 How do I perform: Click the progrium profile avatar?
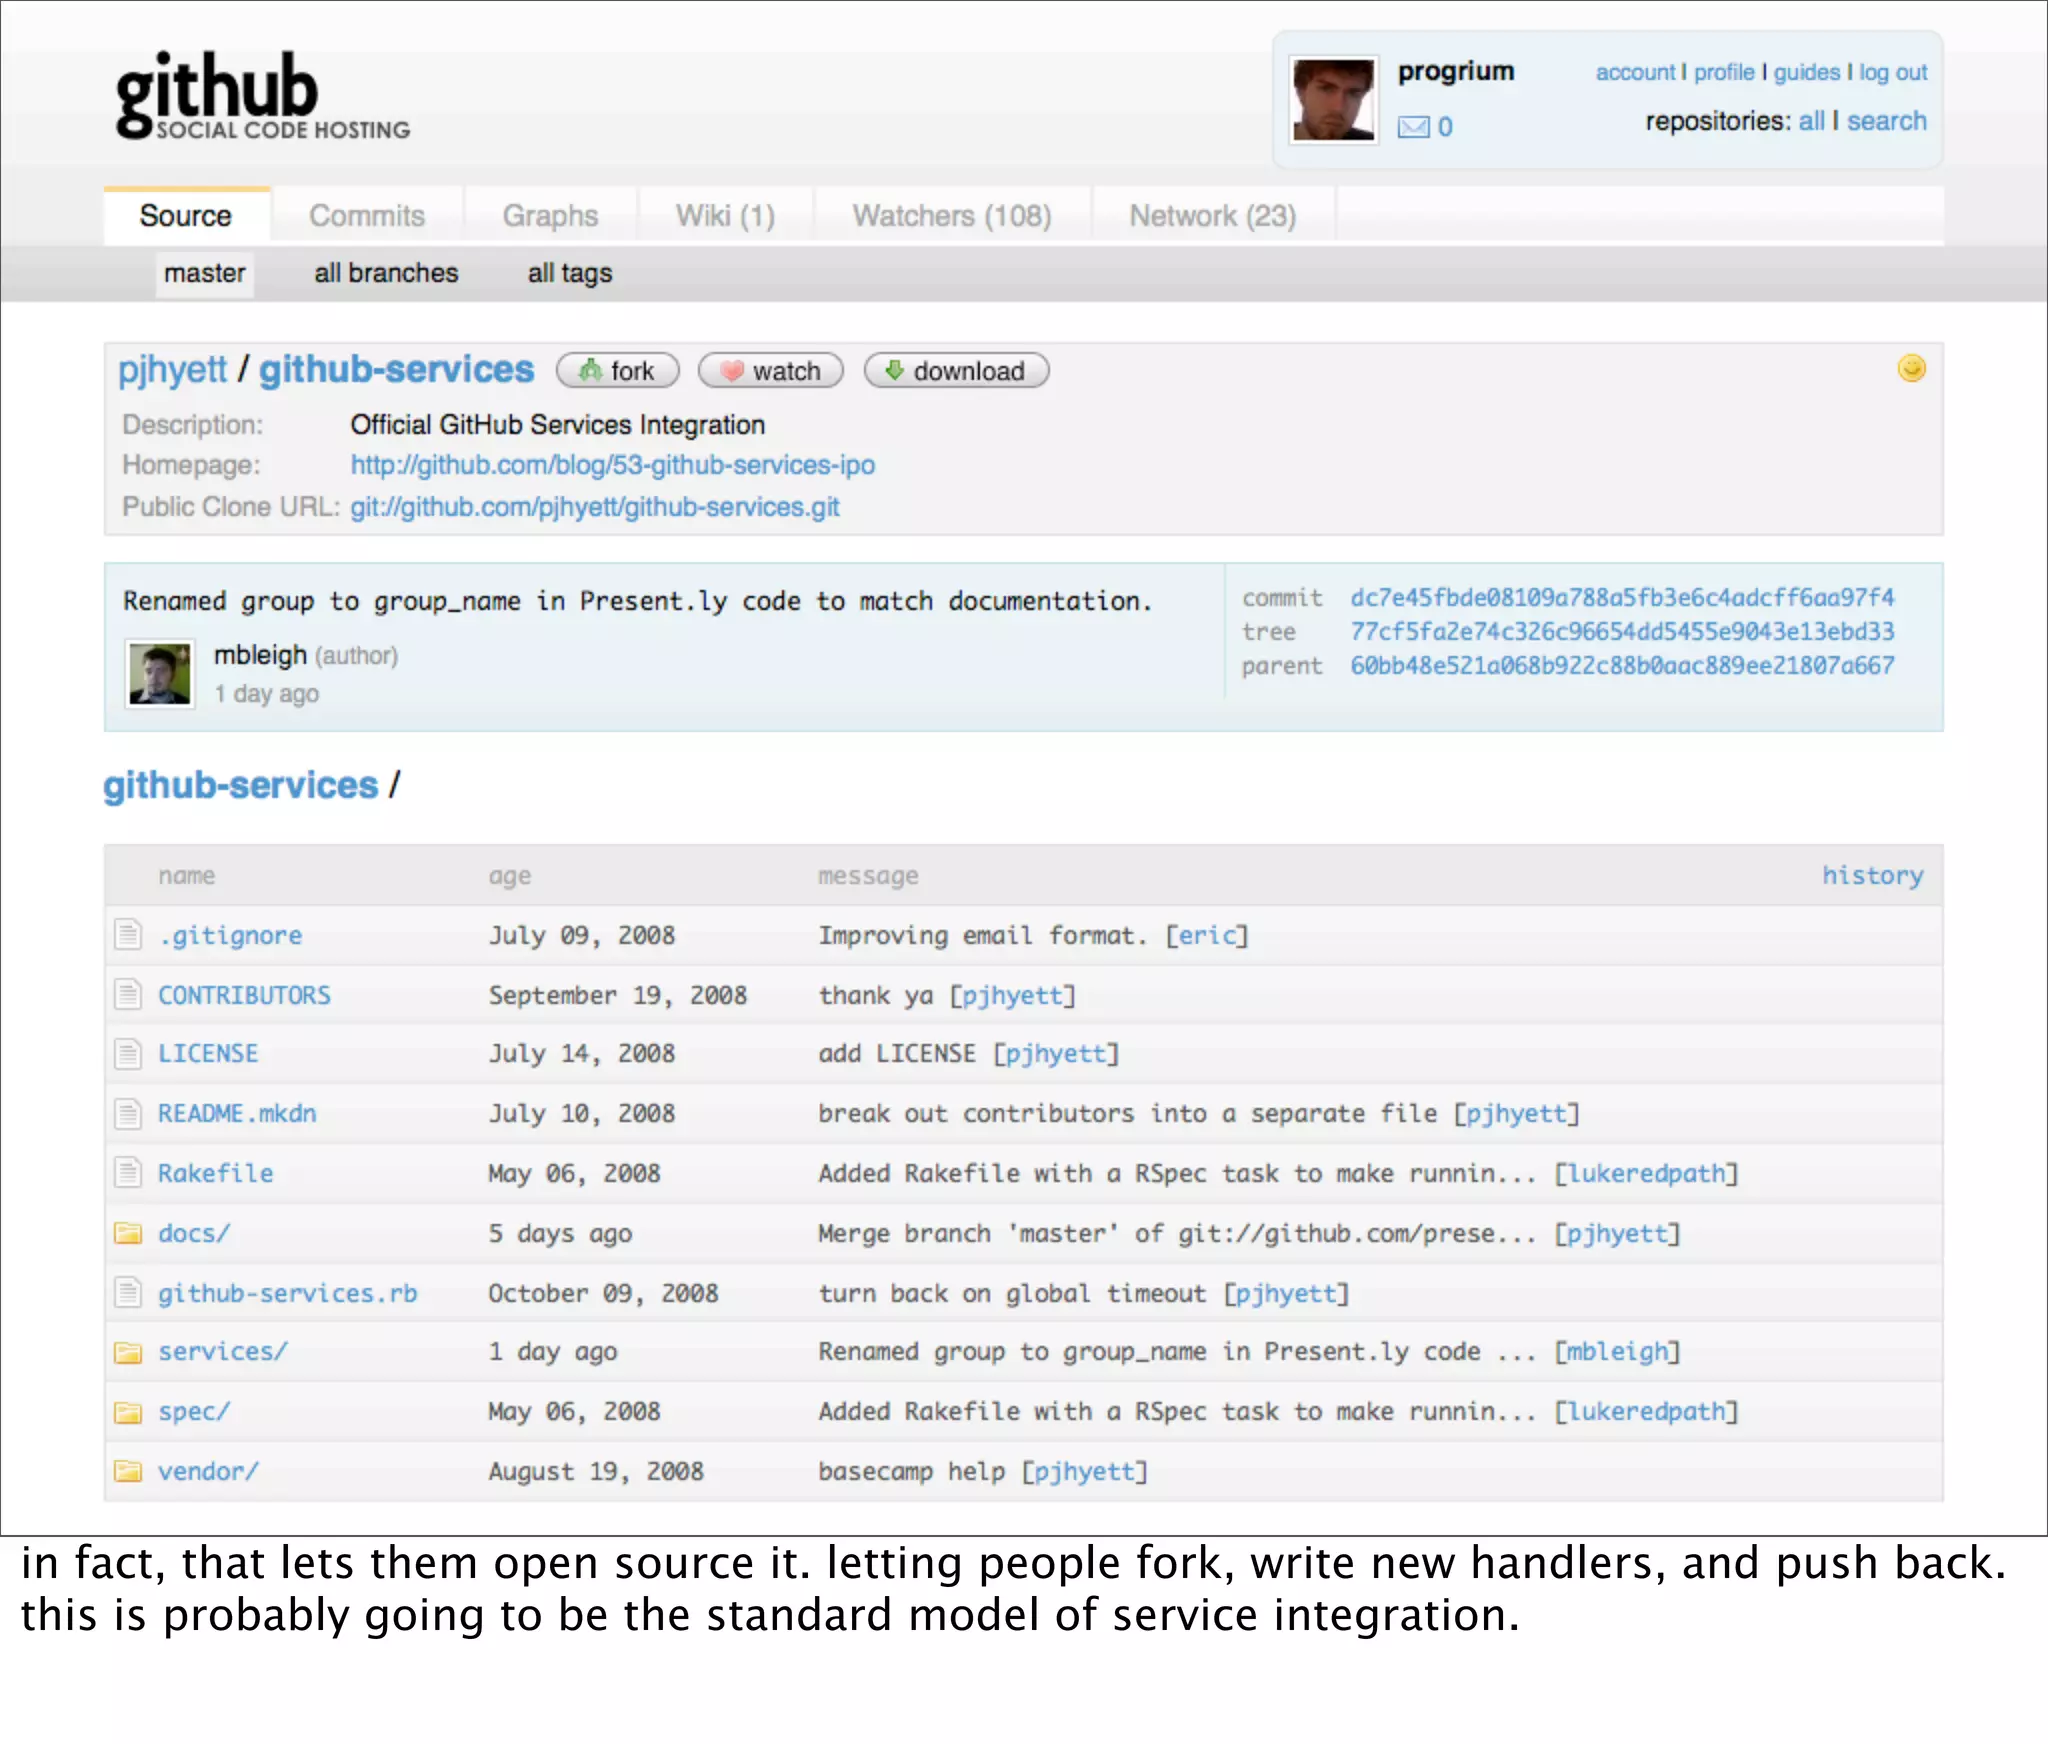coord(1333,99)
